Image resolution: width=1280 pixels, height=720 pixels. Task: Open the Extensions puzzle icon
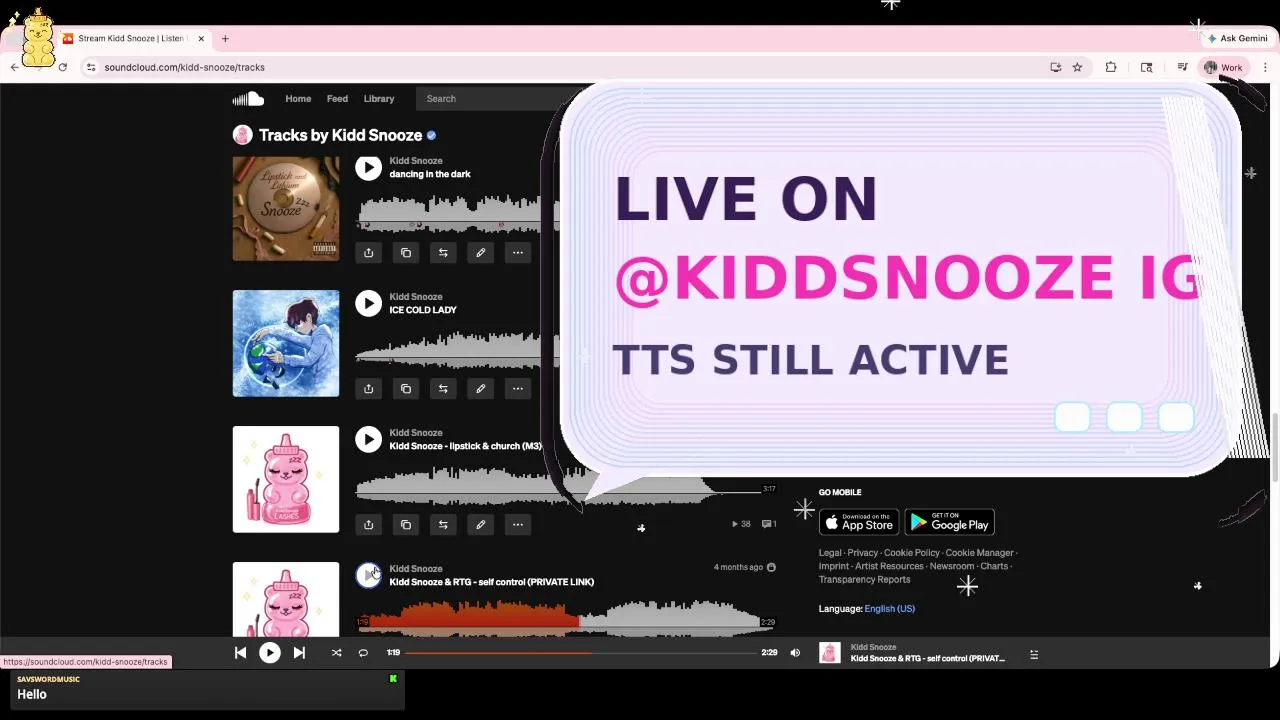1111,67
